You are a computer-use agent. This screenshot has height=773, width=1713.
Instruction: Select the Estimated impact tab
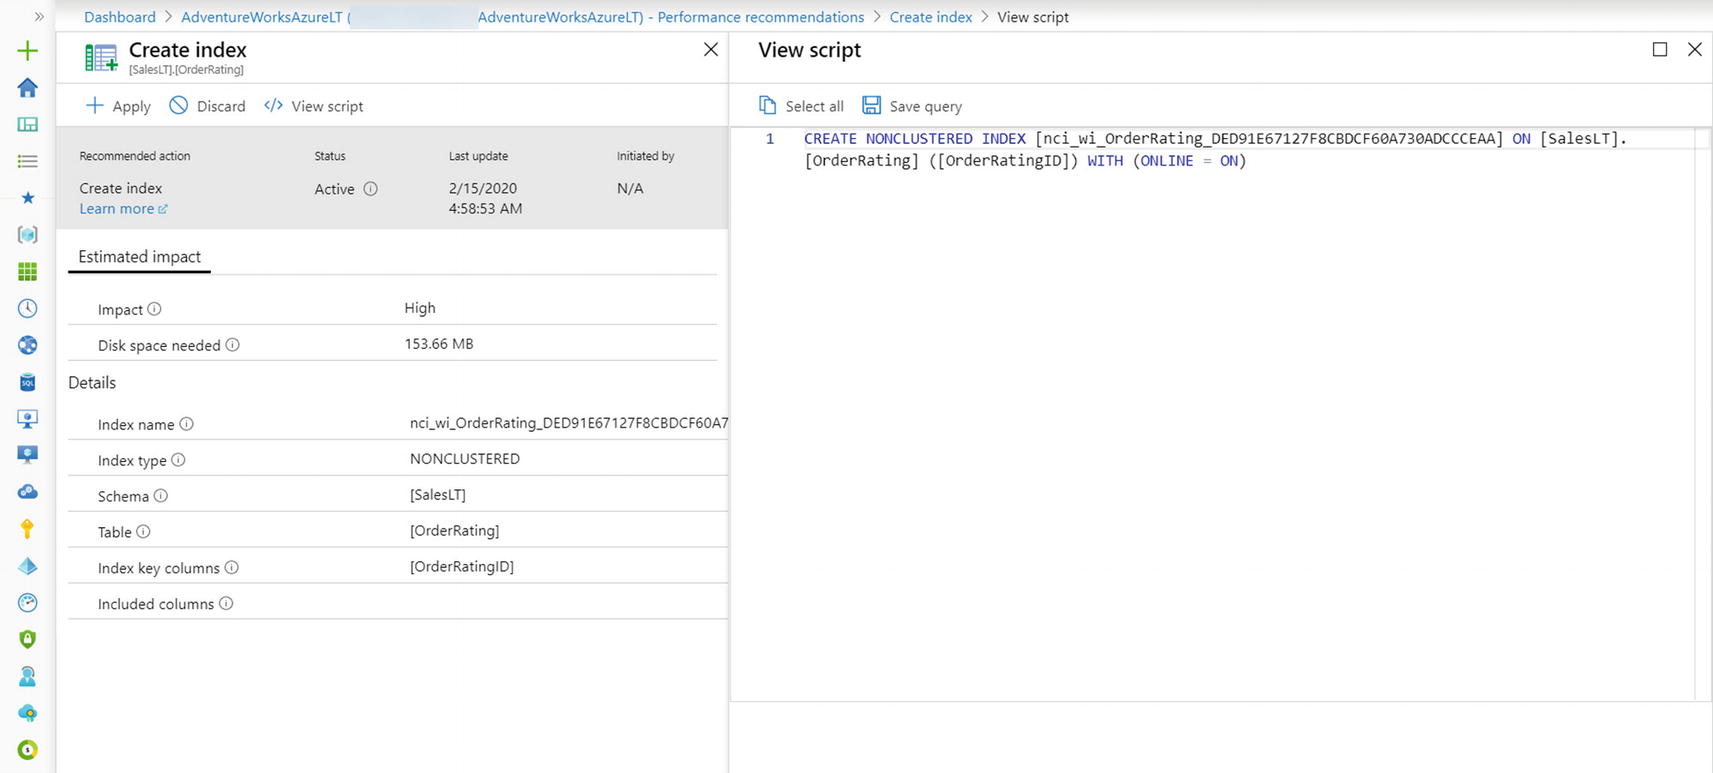(139, 257)
